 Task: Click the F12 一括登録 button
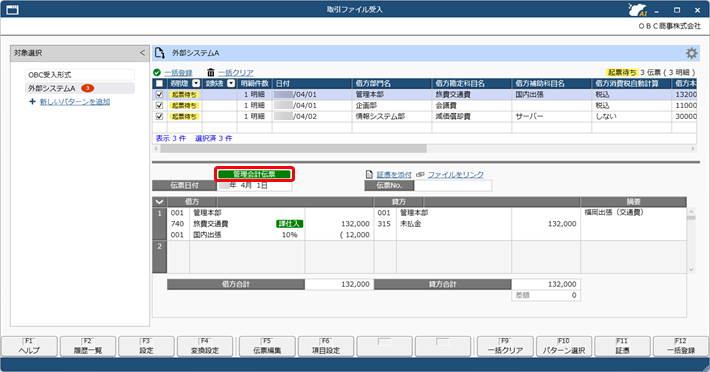pos(681,346)
